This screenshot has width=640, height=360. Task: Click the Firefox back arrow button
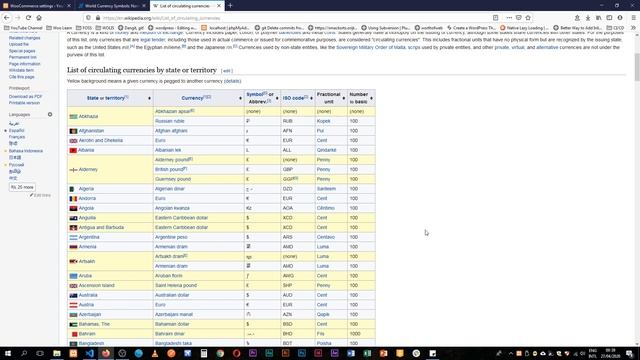pos(7,18)
